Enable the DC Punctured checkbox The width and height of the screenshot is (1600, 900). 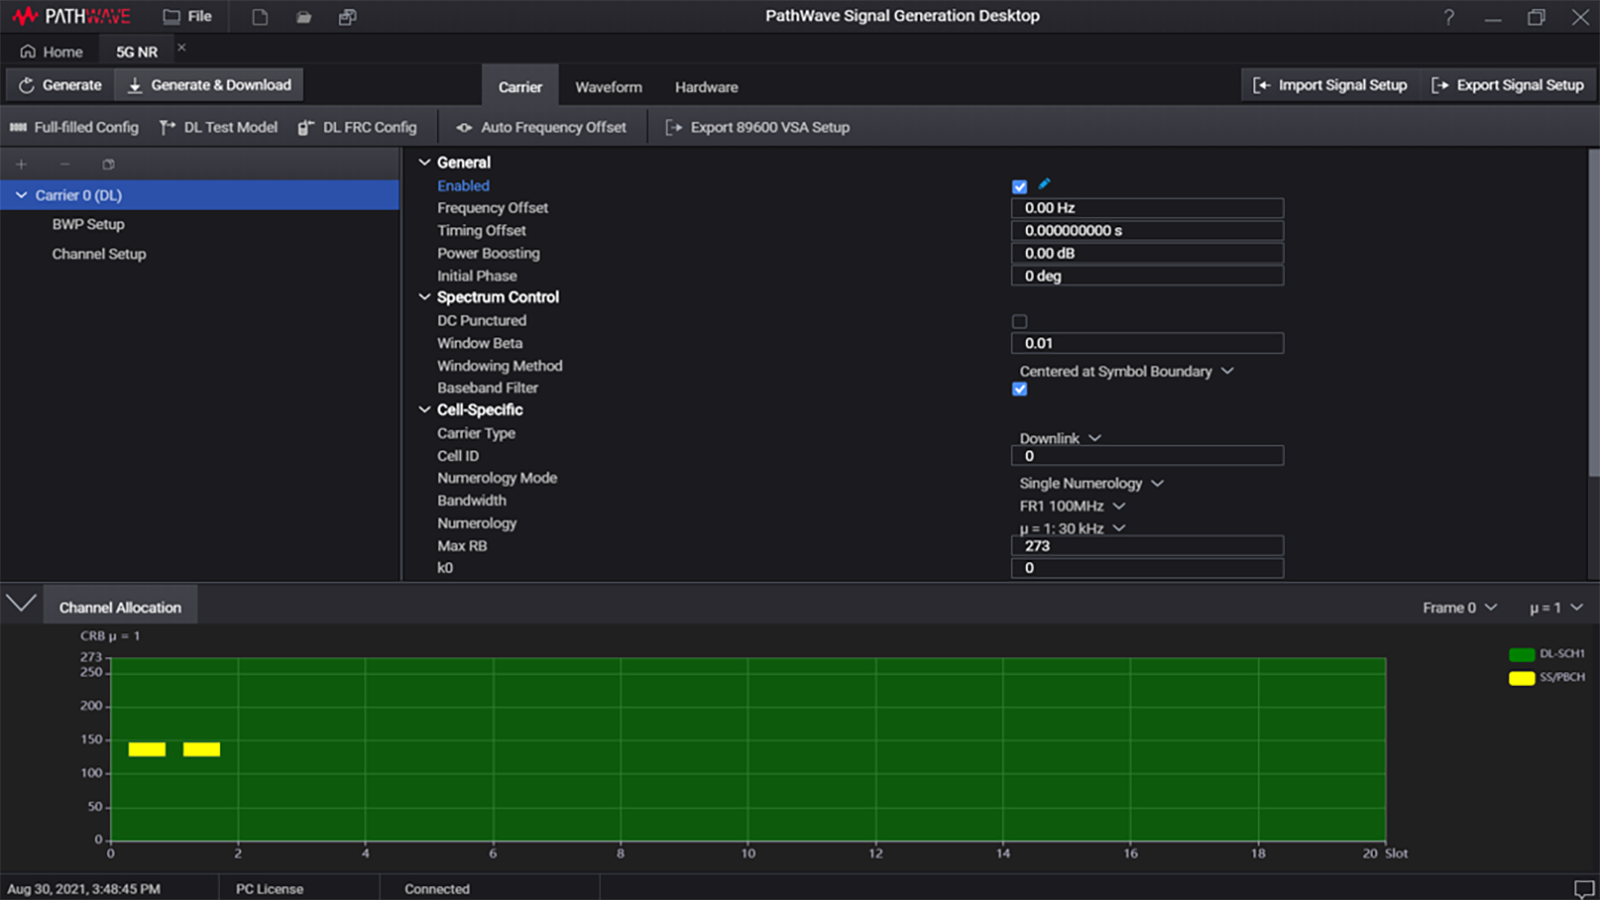point(1019,321)
